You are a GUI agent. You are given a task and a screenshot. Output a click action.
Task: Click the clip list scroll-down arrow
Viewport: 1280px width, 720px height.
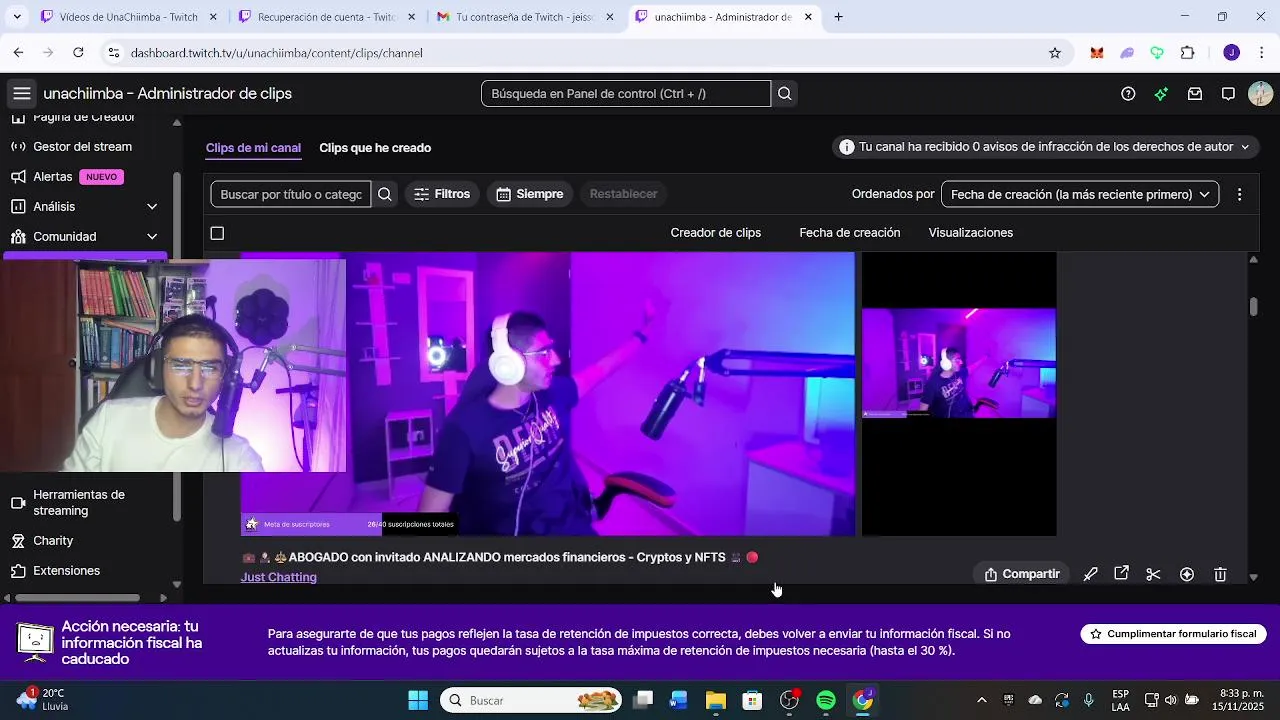click(1253, 577)
